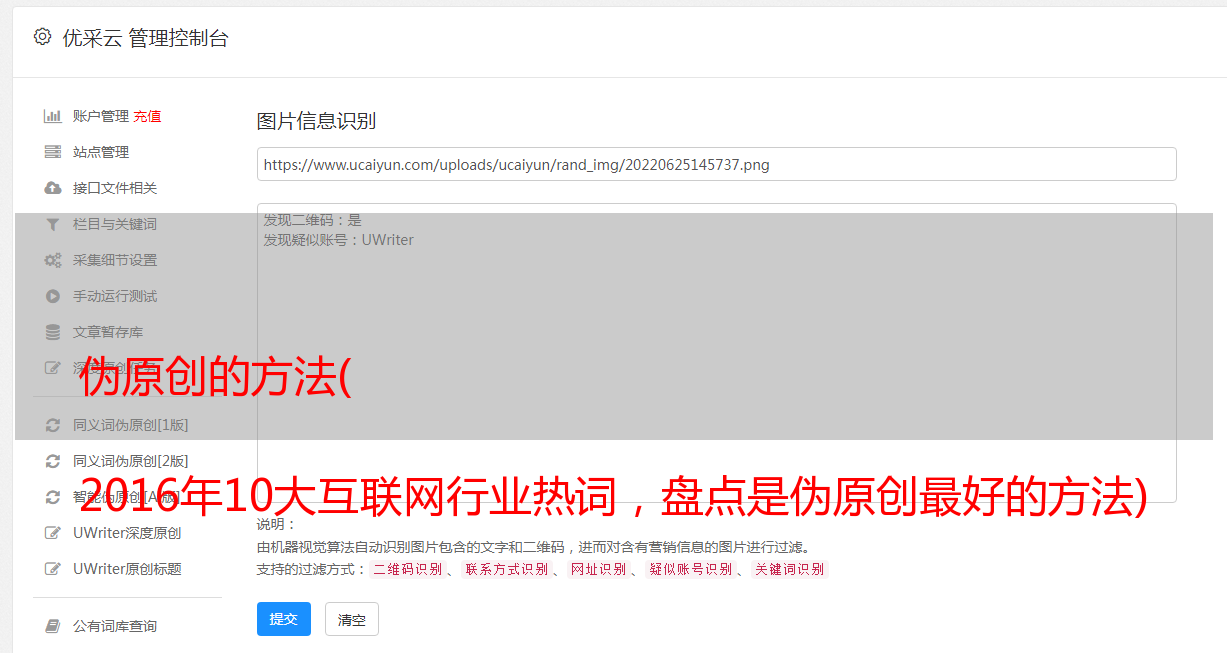The image size is (1227, 653).
Task: Click the gears icon for 采集细节设置
Action: 53,260
